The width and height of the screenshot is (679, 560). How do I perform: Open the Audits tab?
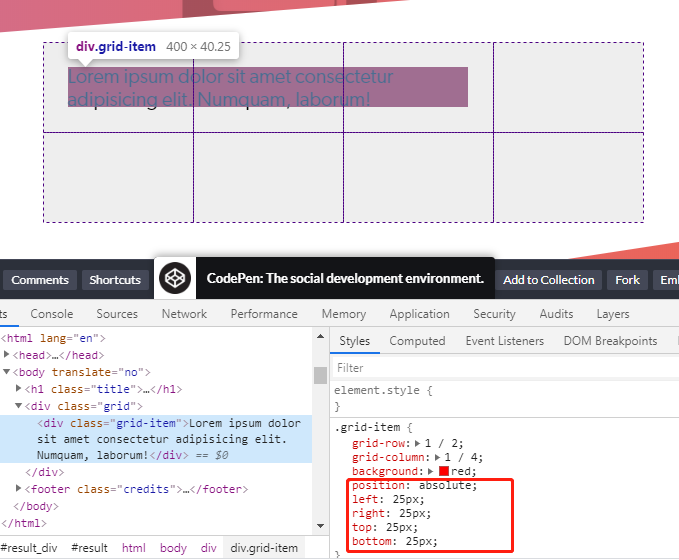[556, 314]
